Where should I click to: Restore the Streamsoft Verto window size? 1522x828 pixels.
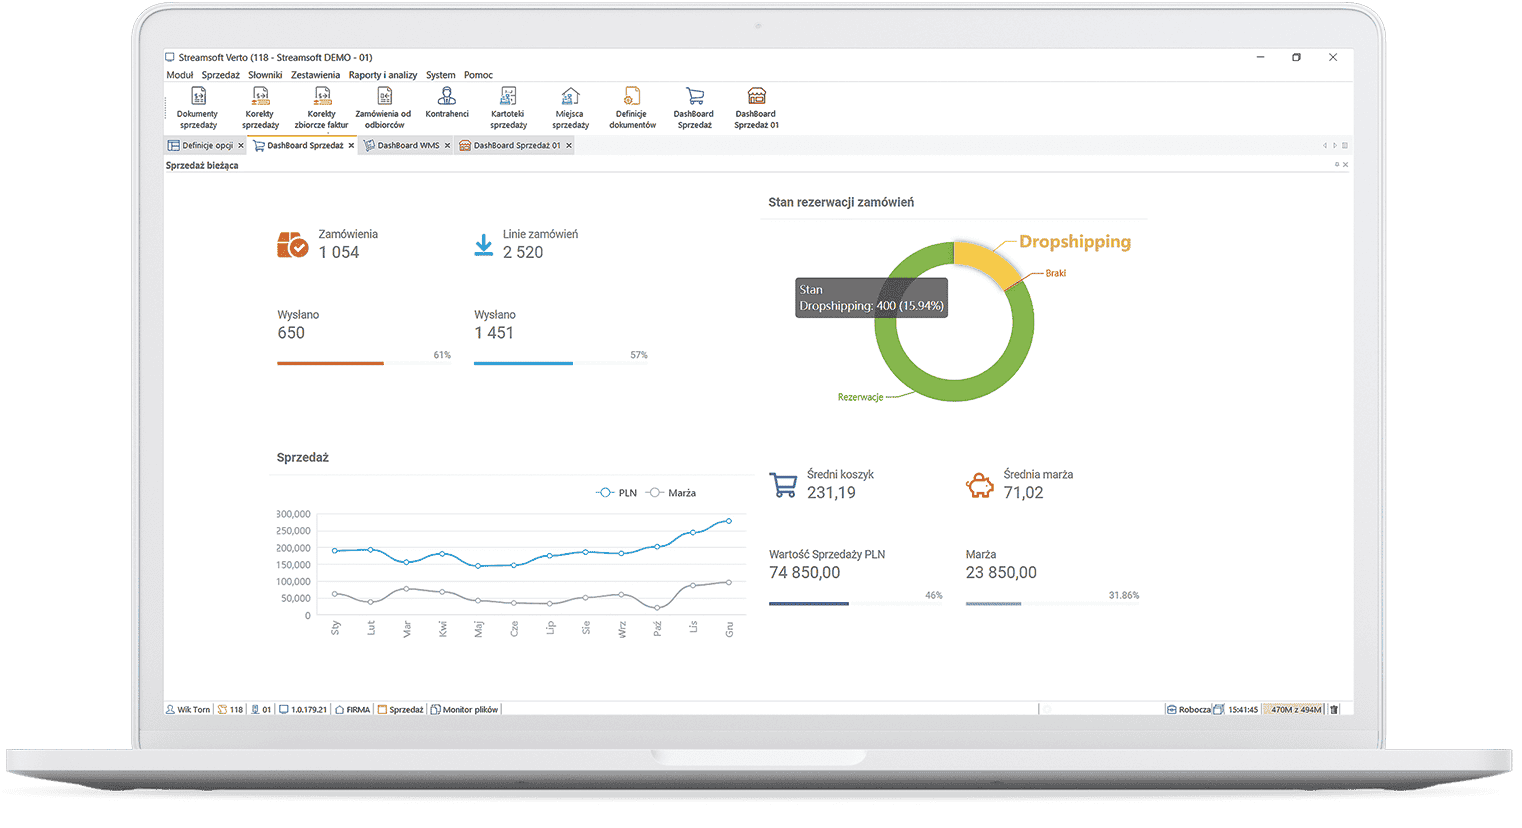[x=1296, y=58]
